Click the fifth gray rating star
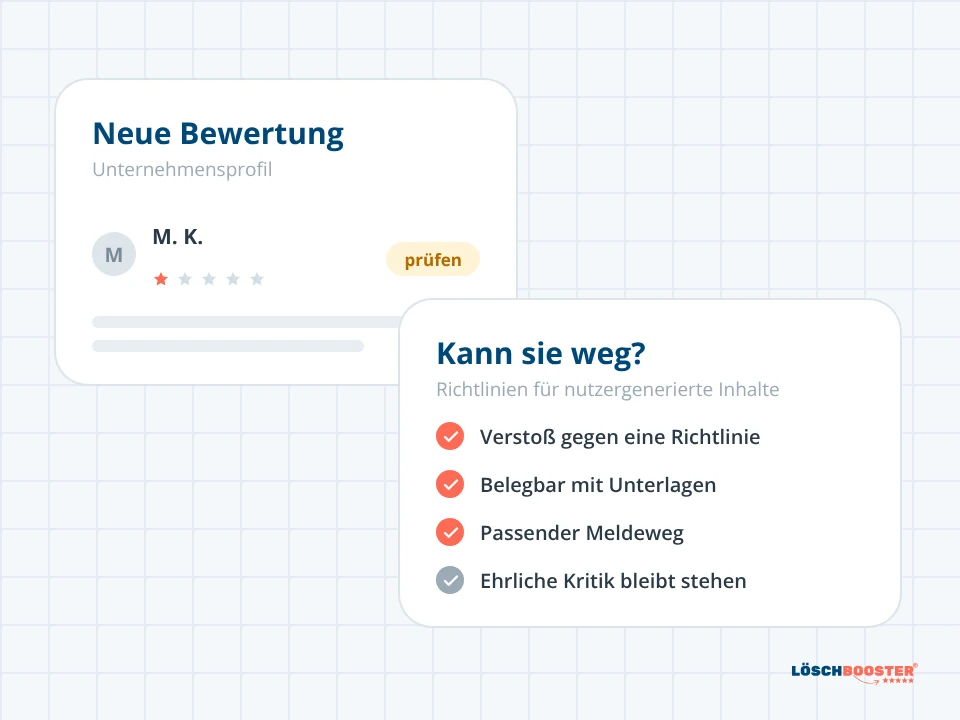This screenshot has height=720, width=960. point(257,279)
